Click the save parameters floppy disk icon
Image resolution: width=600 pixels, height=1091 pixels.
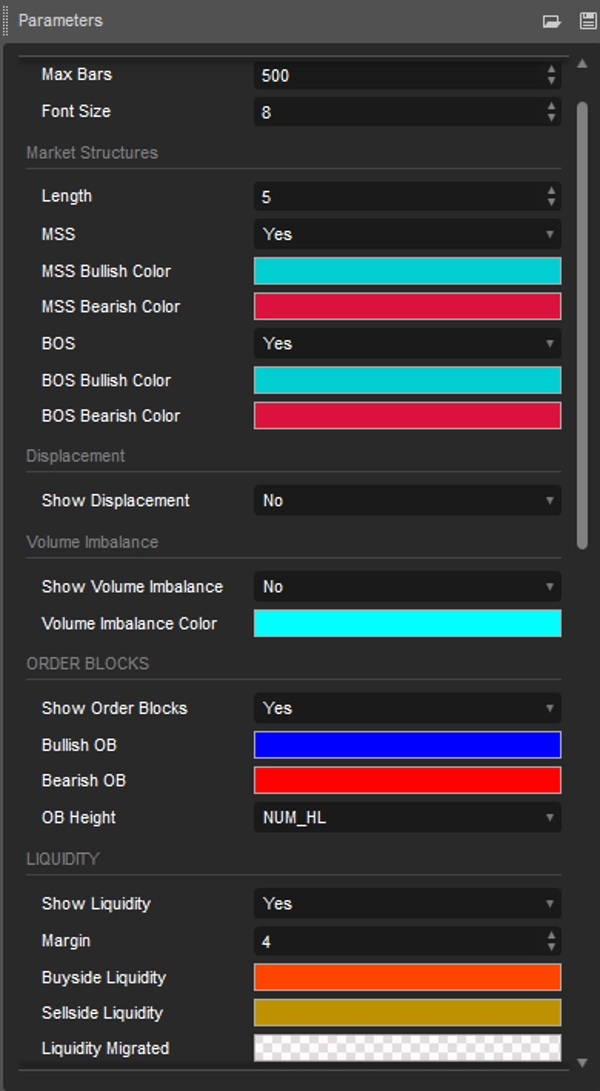tap(587, 21)
